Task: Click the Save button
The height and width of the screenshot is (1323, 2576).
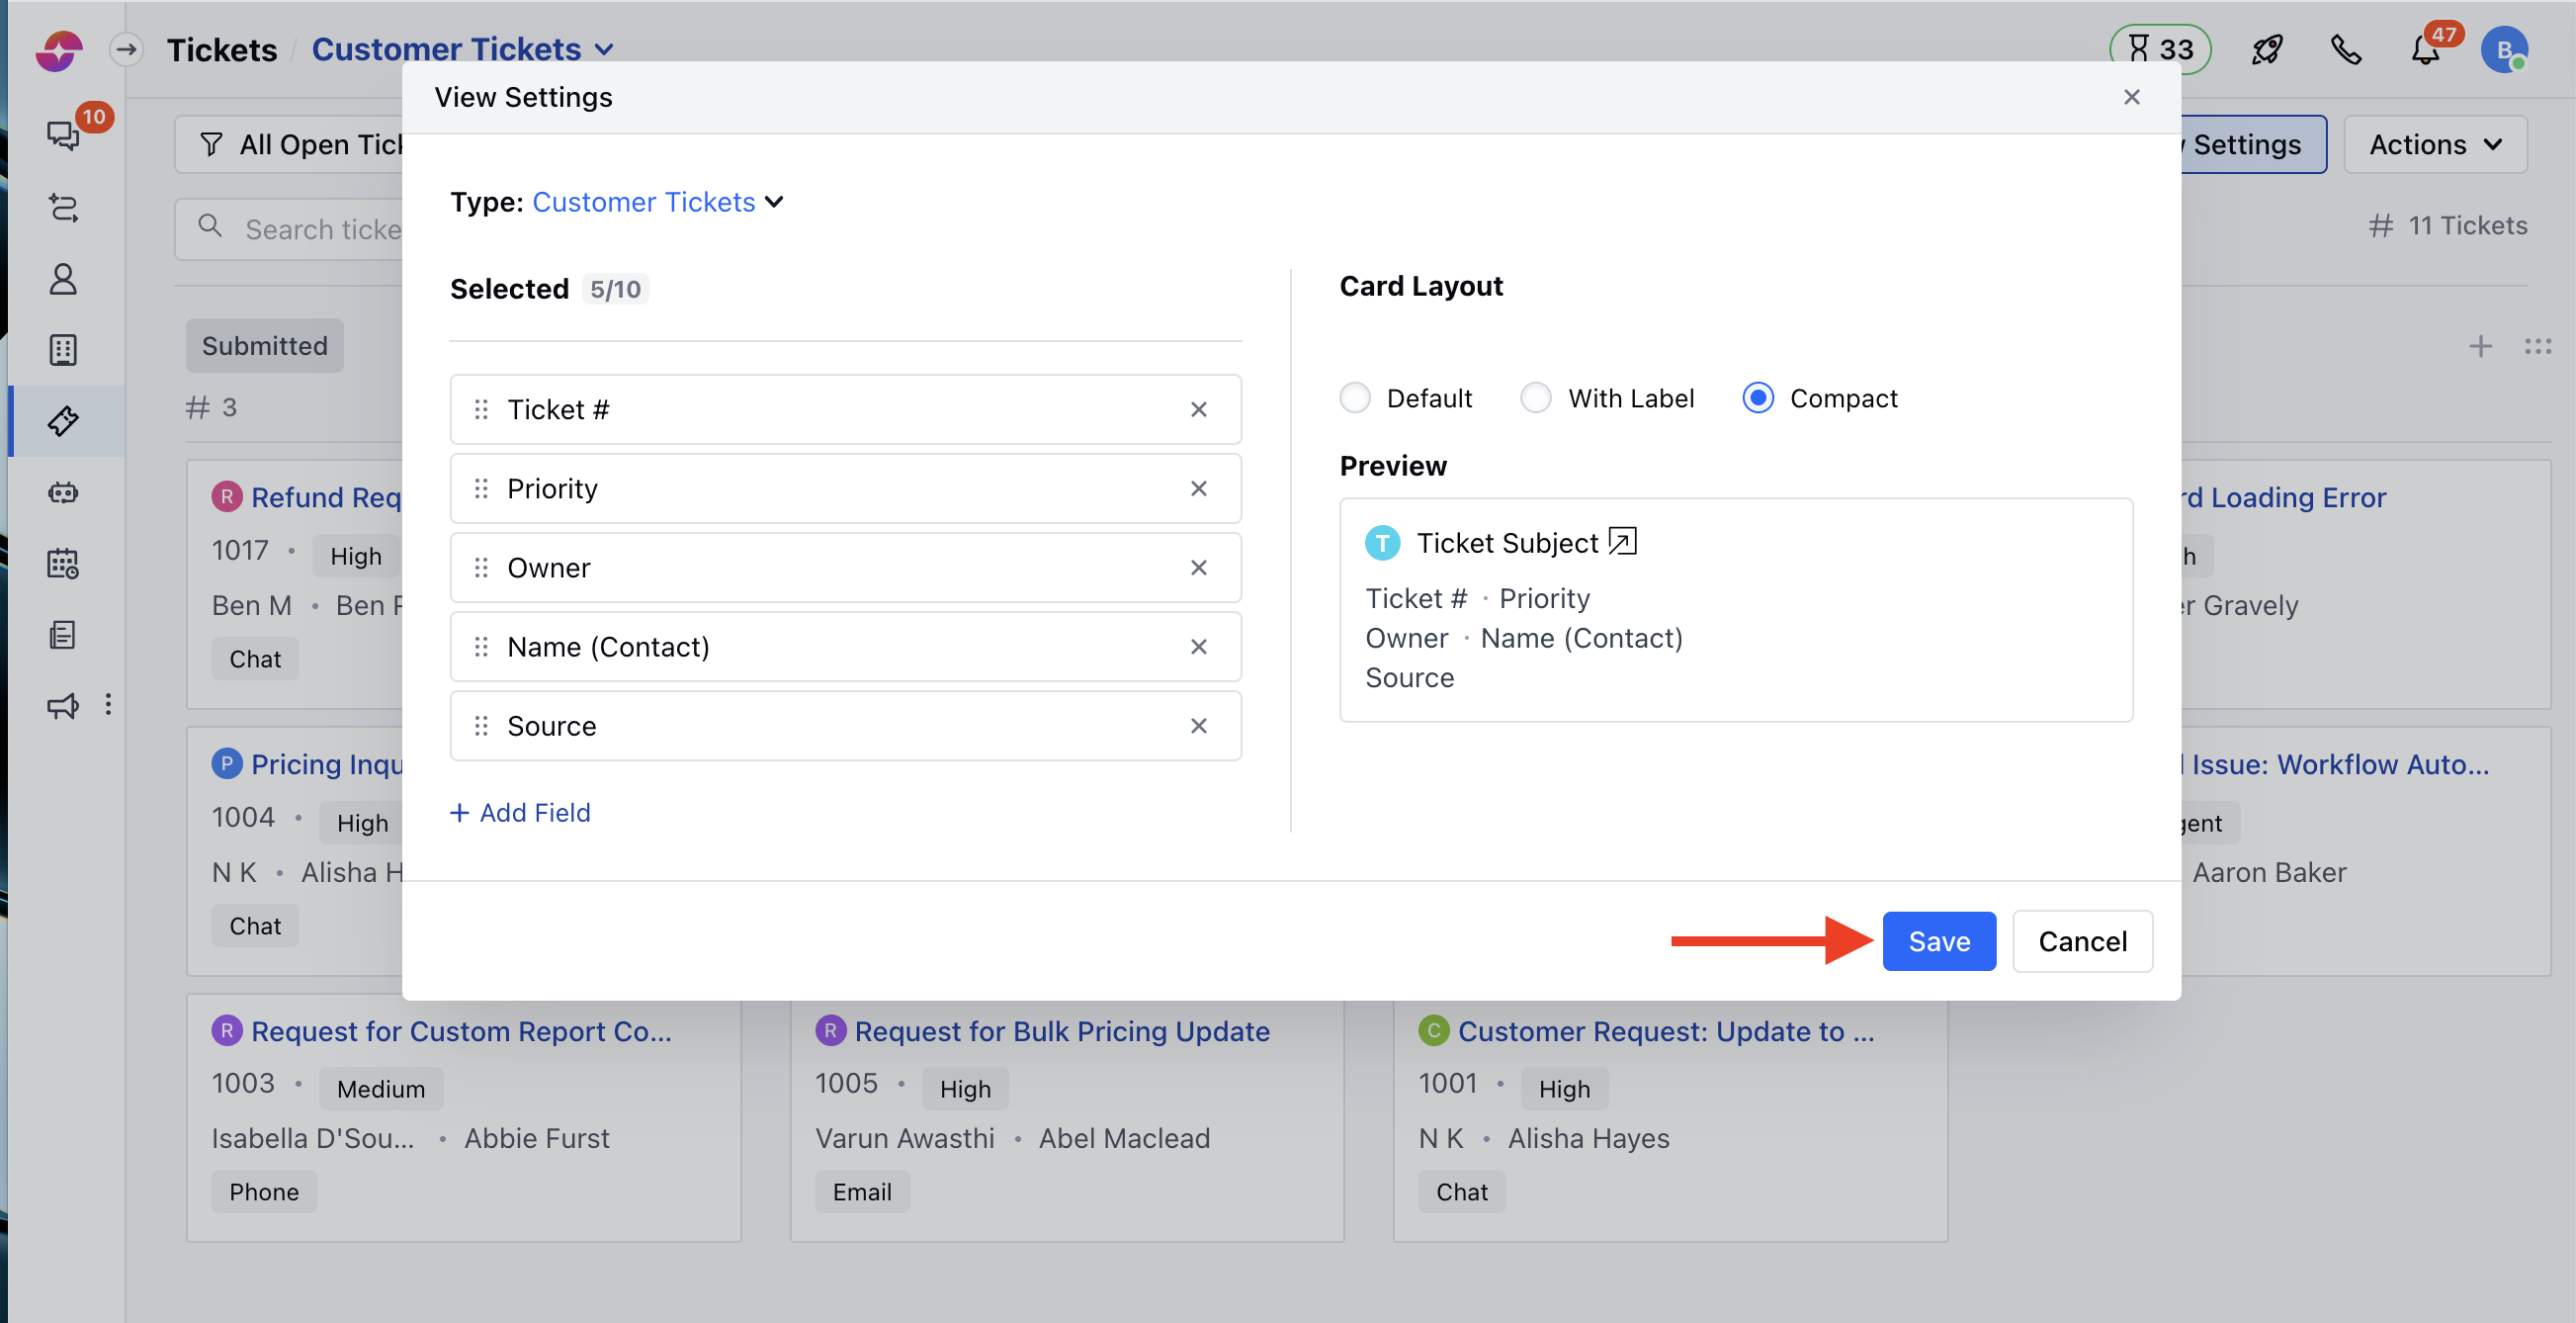Action: [x=1938, y=941]
